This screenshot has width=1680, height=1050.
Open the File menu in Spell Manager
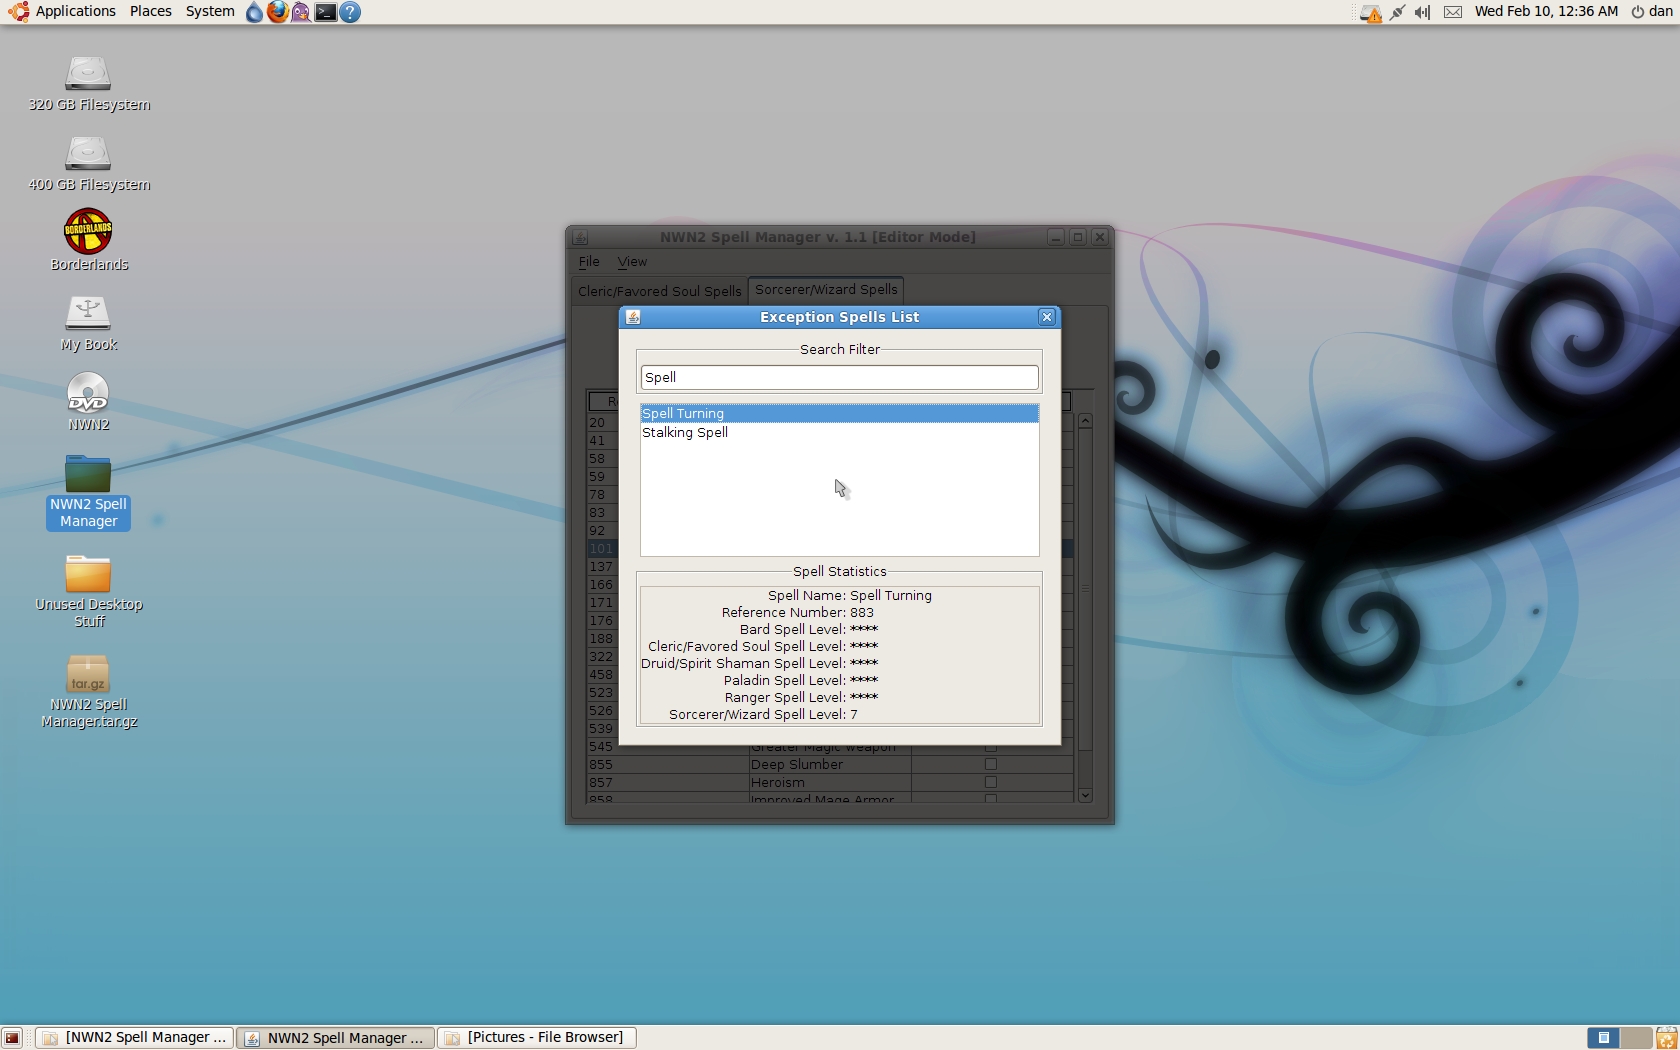click(589, 262)
